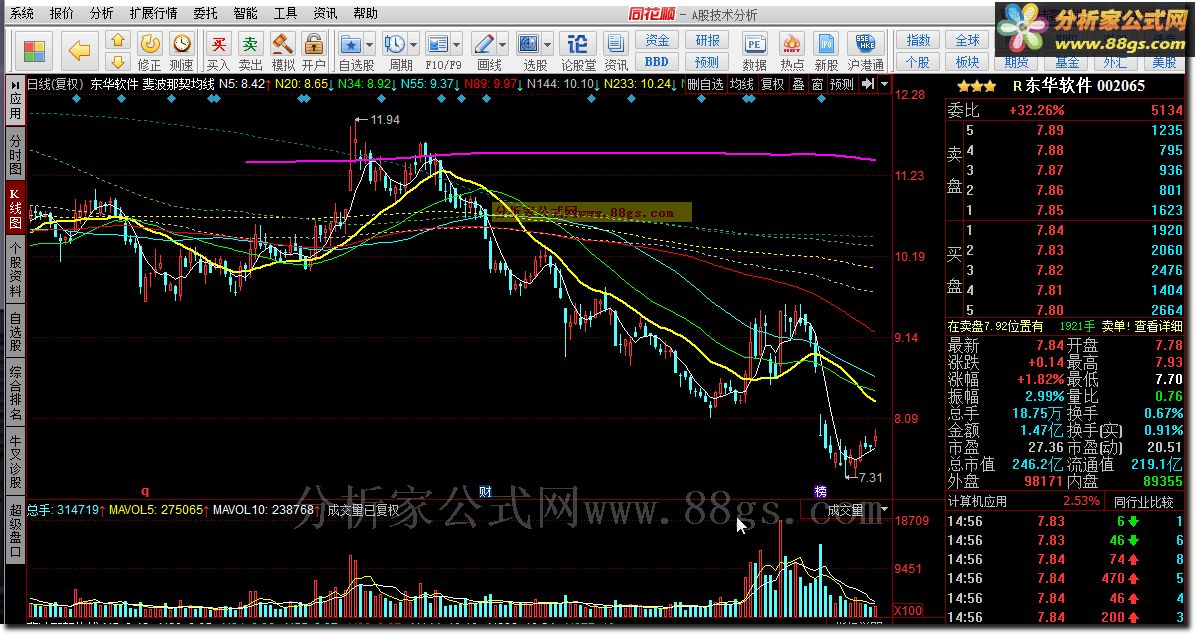
Task: Collapse the left sidebar with arrow icon
Action: 15,84
